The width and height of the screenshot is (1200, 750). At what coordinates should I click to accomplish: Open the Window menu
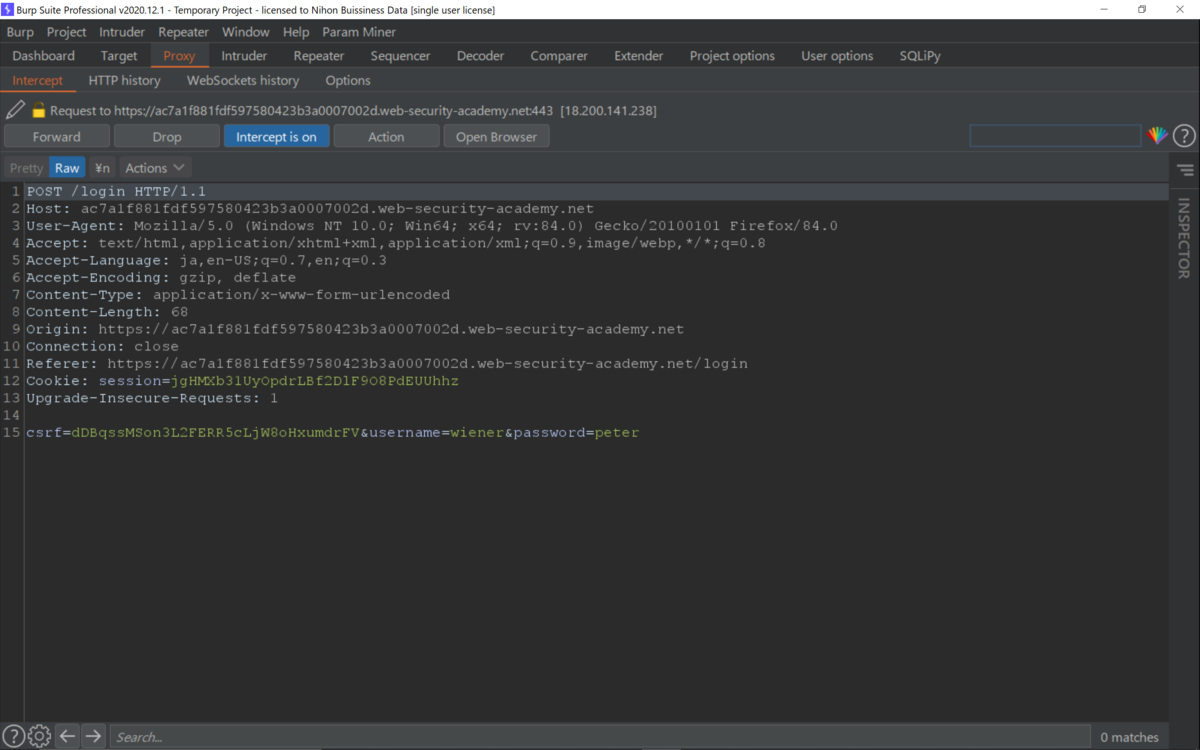click(x=246, y=32)
